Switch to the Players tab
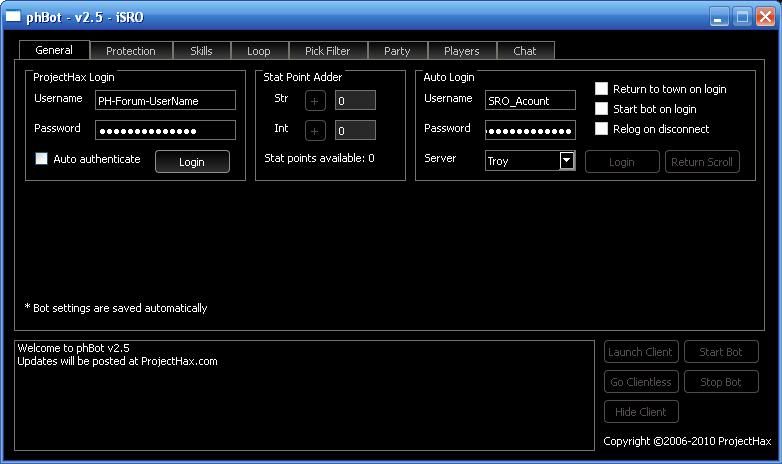Image resolution: width=782 pixels, height=464 pixels. tap(461, 51)
